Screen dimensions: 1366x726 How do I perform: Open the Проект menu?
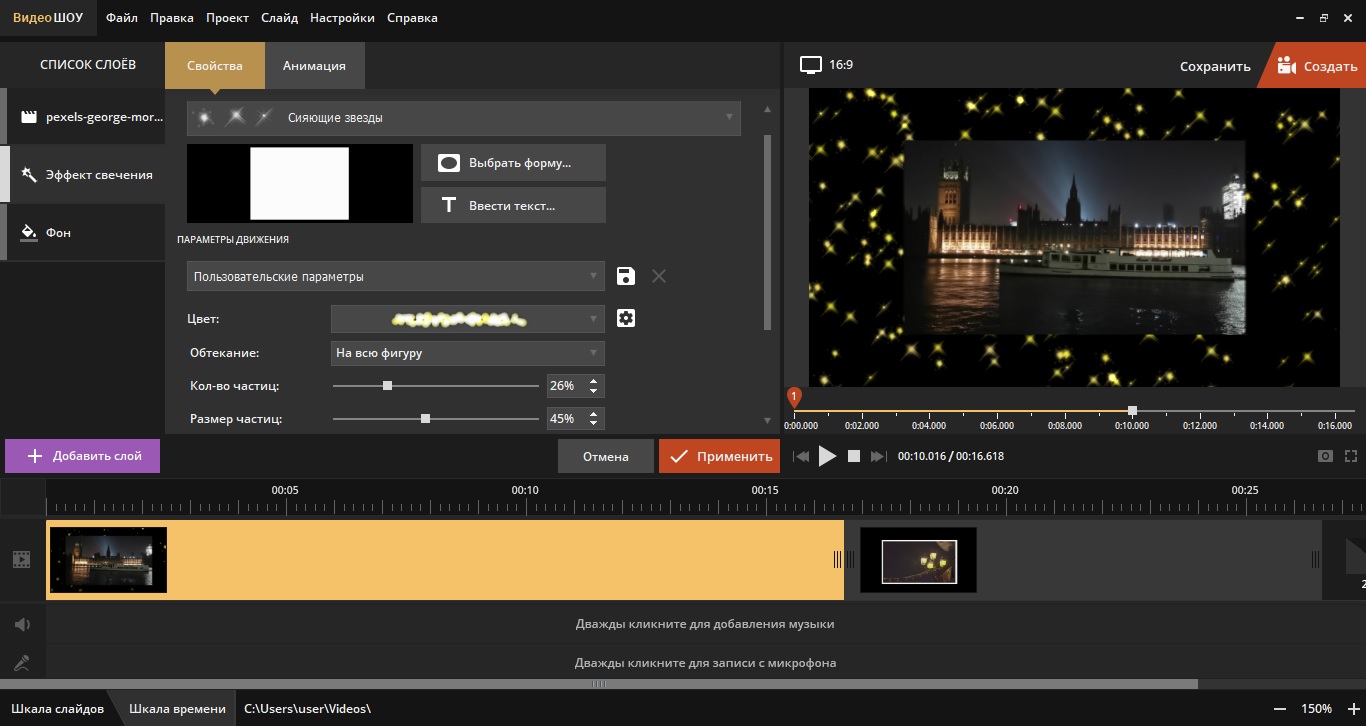click(228, 18)
